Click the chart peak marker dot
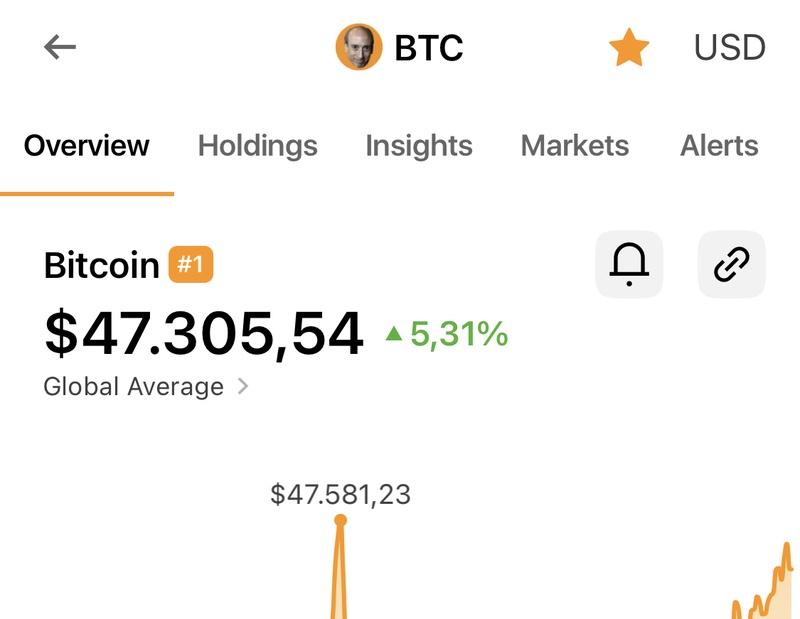The height and width of the screenshot is (619, 800). (340, 520)
